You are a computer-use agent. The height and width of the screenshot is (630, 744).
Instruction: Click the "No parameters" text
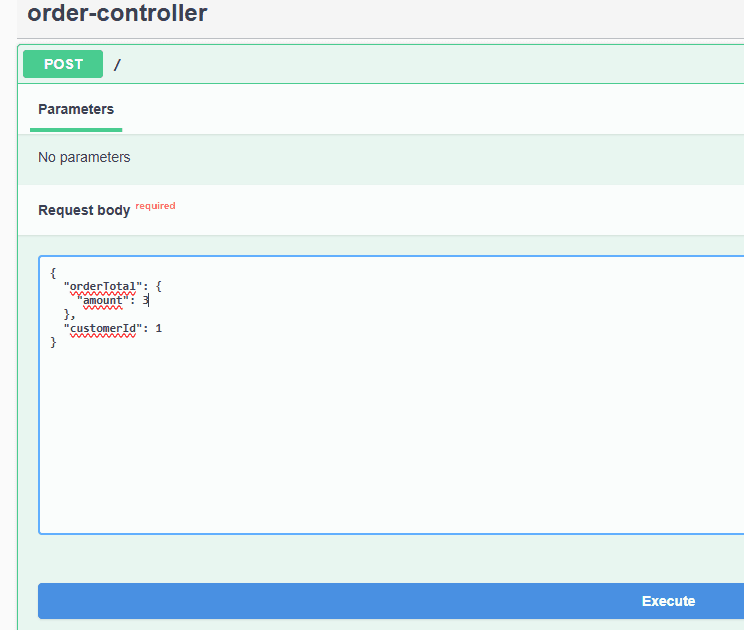[84, 157]
